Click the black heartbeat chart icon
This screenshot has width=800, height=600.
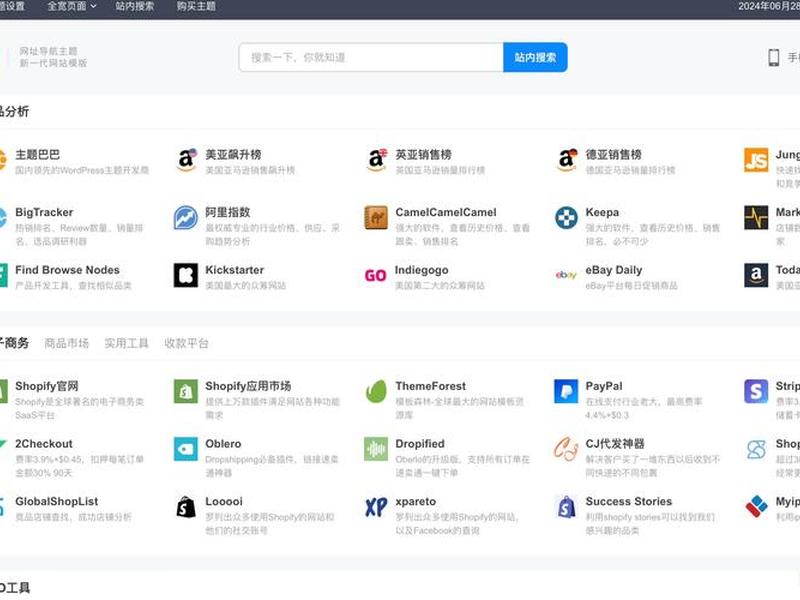(x=756, y=218)
